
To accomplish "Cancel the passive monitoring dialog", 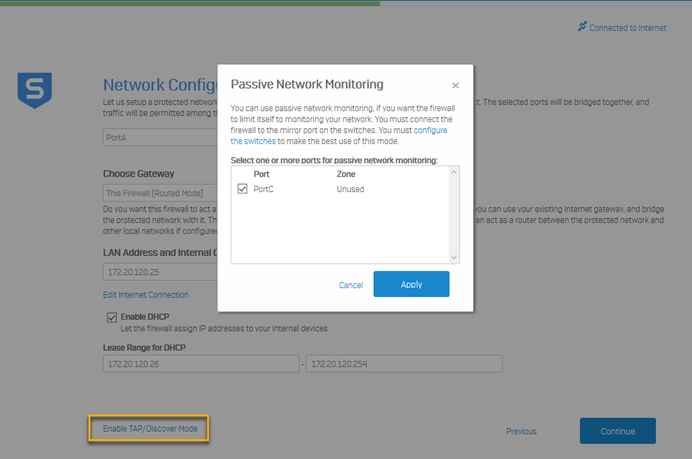I will [351, 285].
